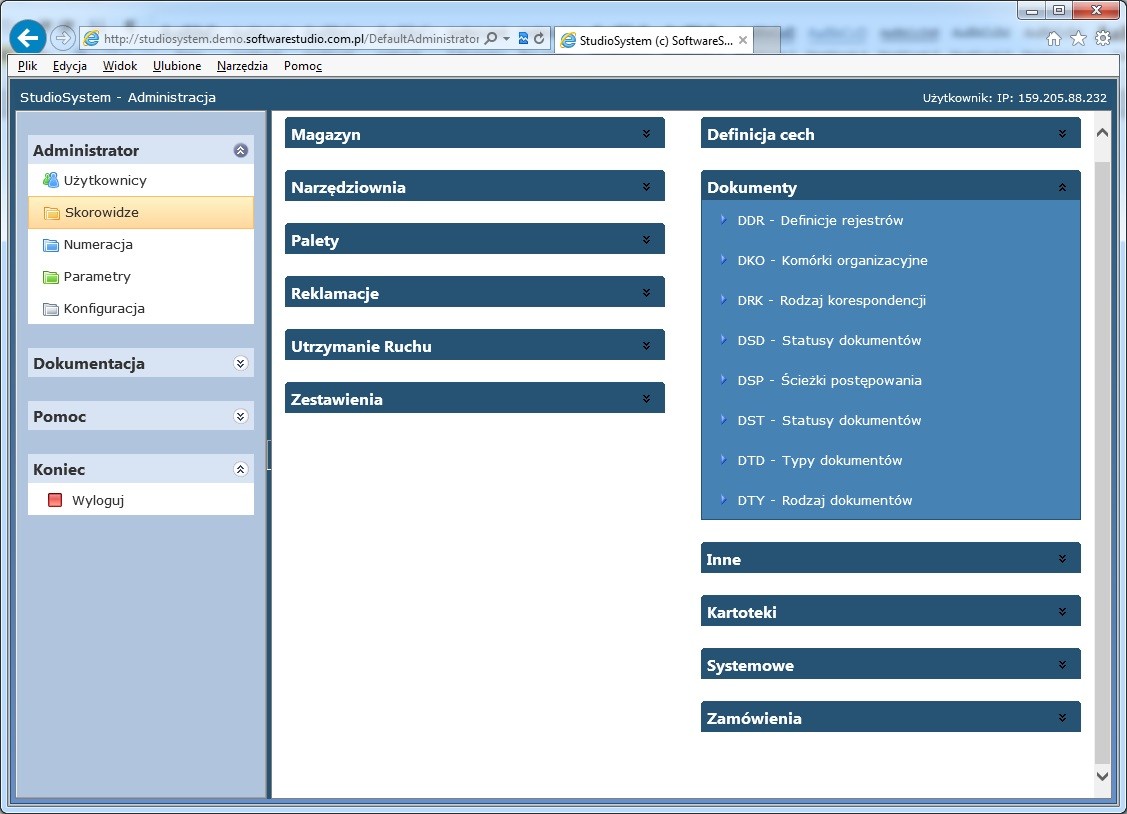Expand the Utrzymanie Ruchu panel chevron
This screenshot has height=814, width=1127.
pyautogui.click(x=646, y=346)
